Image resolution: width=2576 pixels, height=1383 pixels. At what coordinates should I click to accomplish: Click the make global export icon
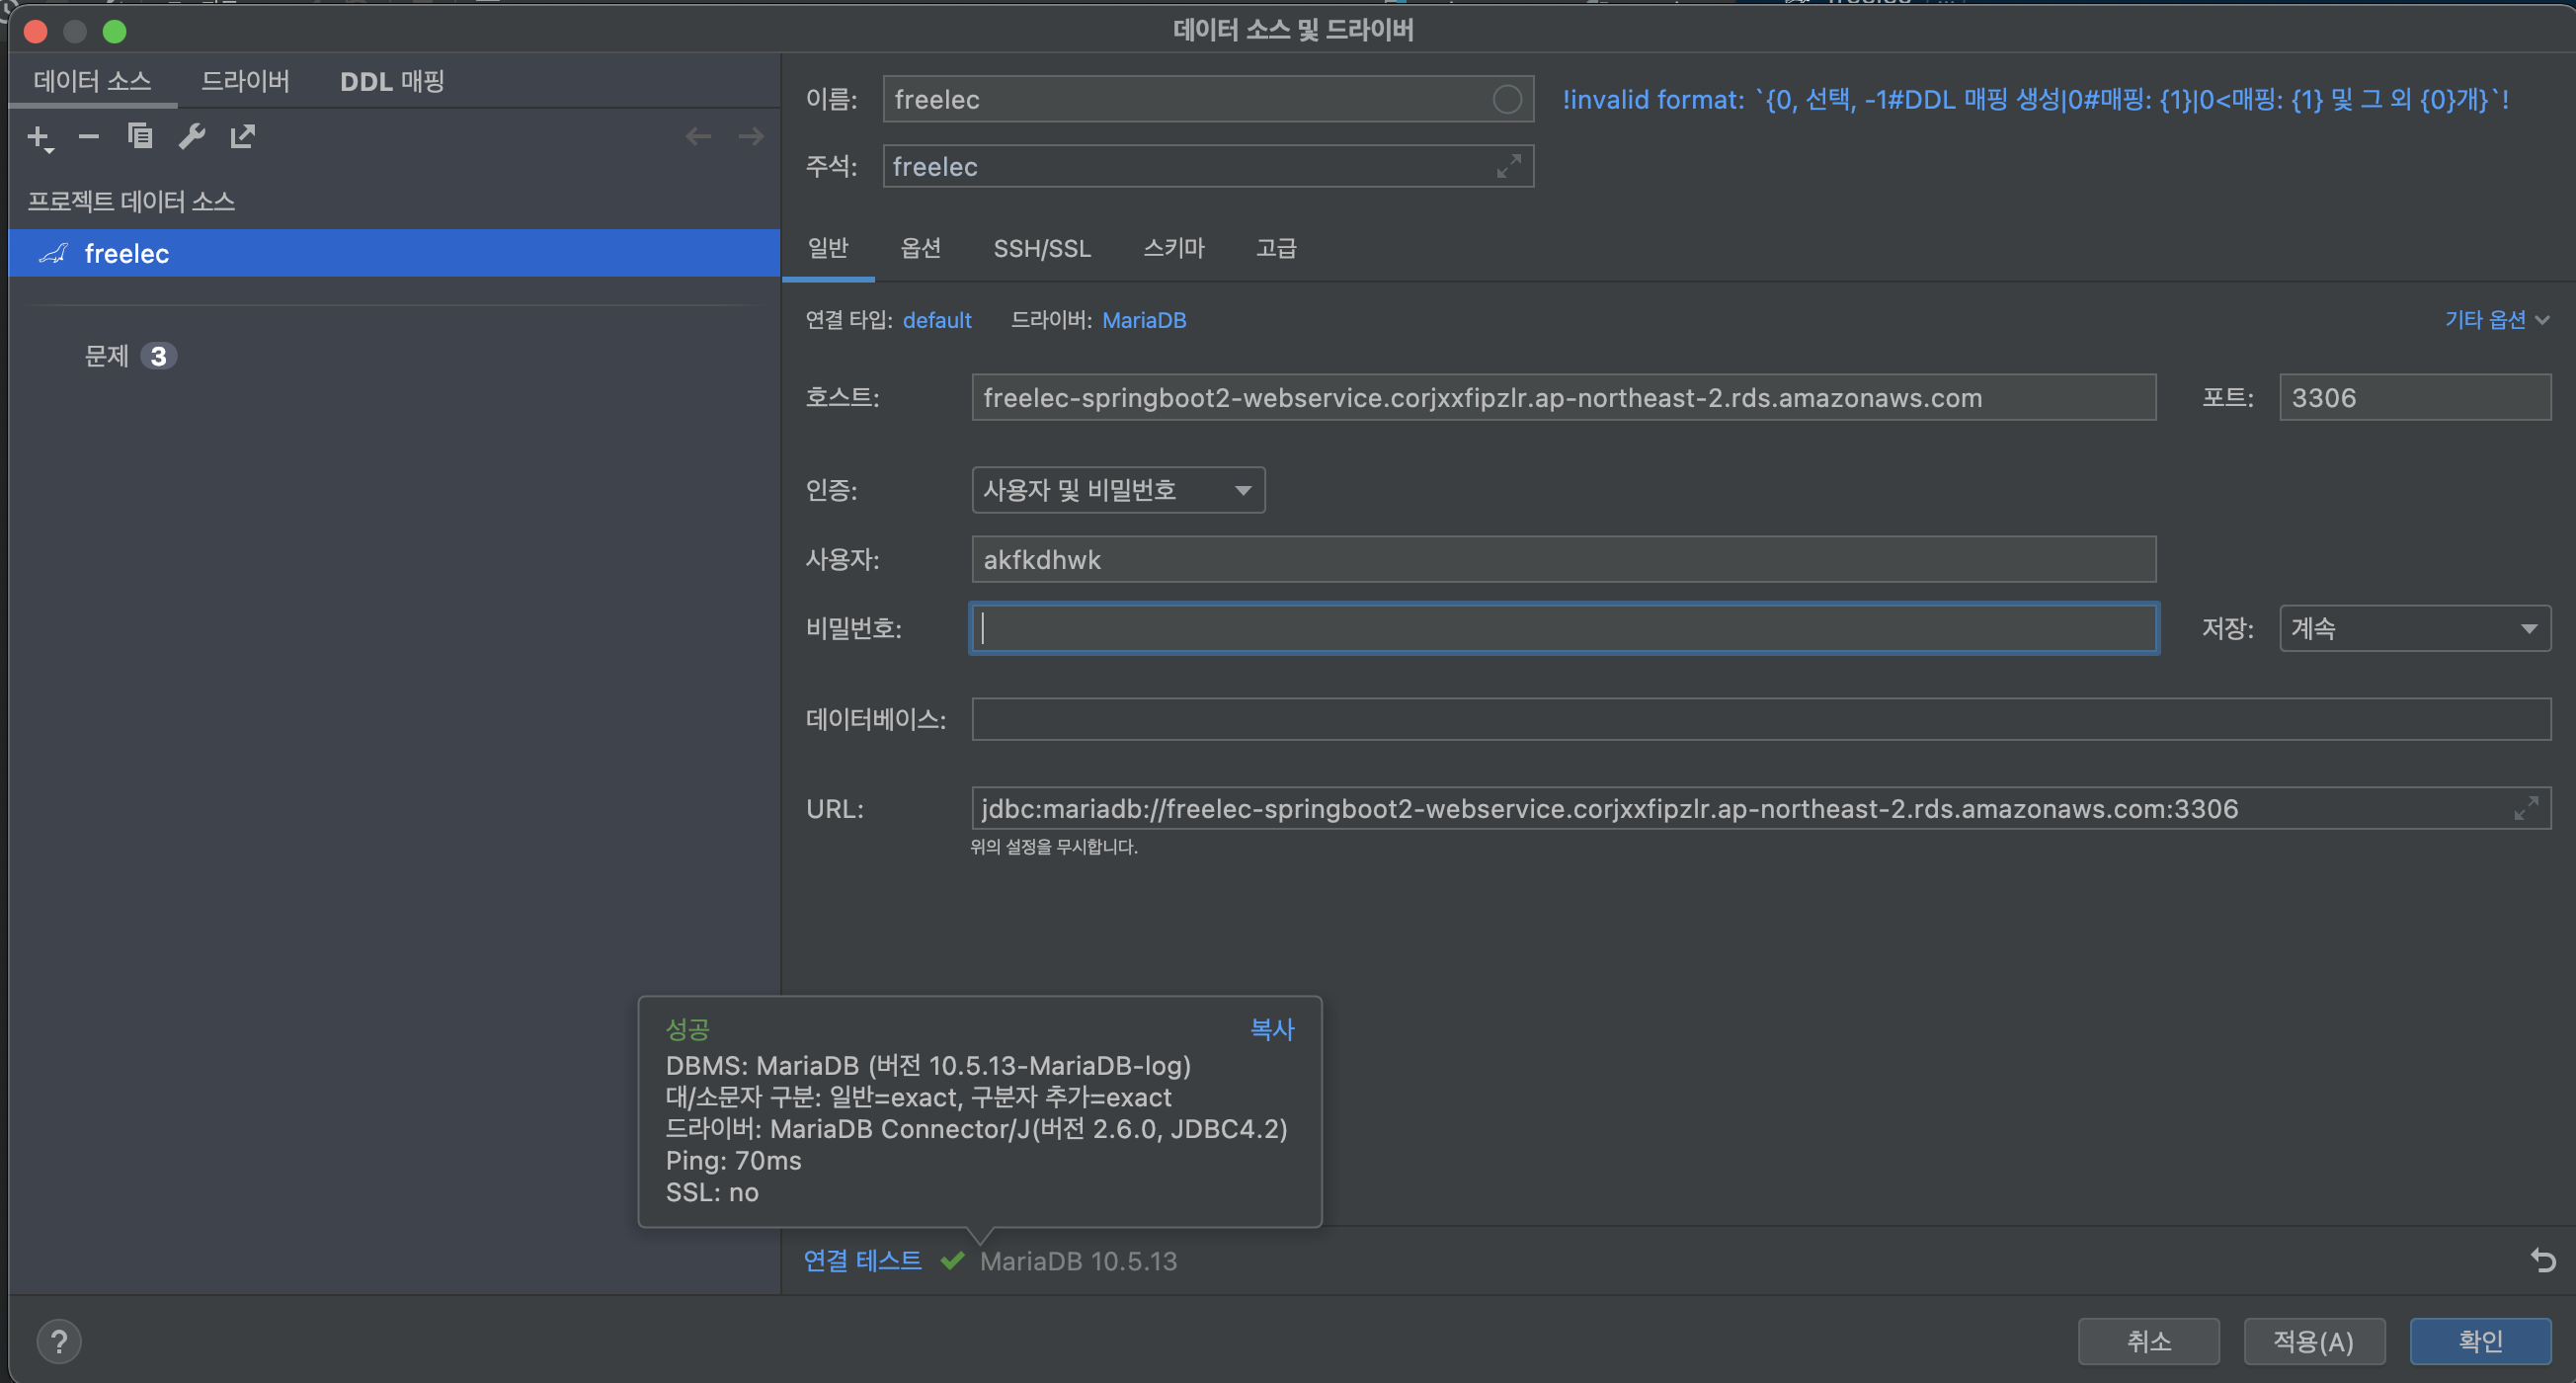pos(243,136)
